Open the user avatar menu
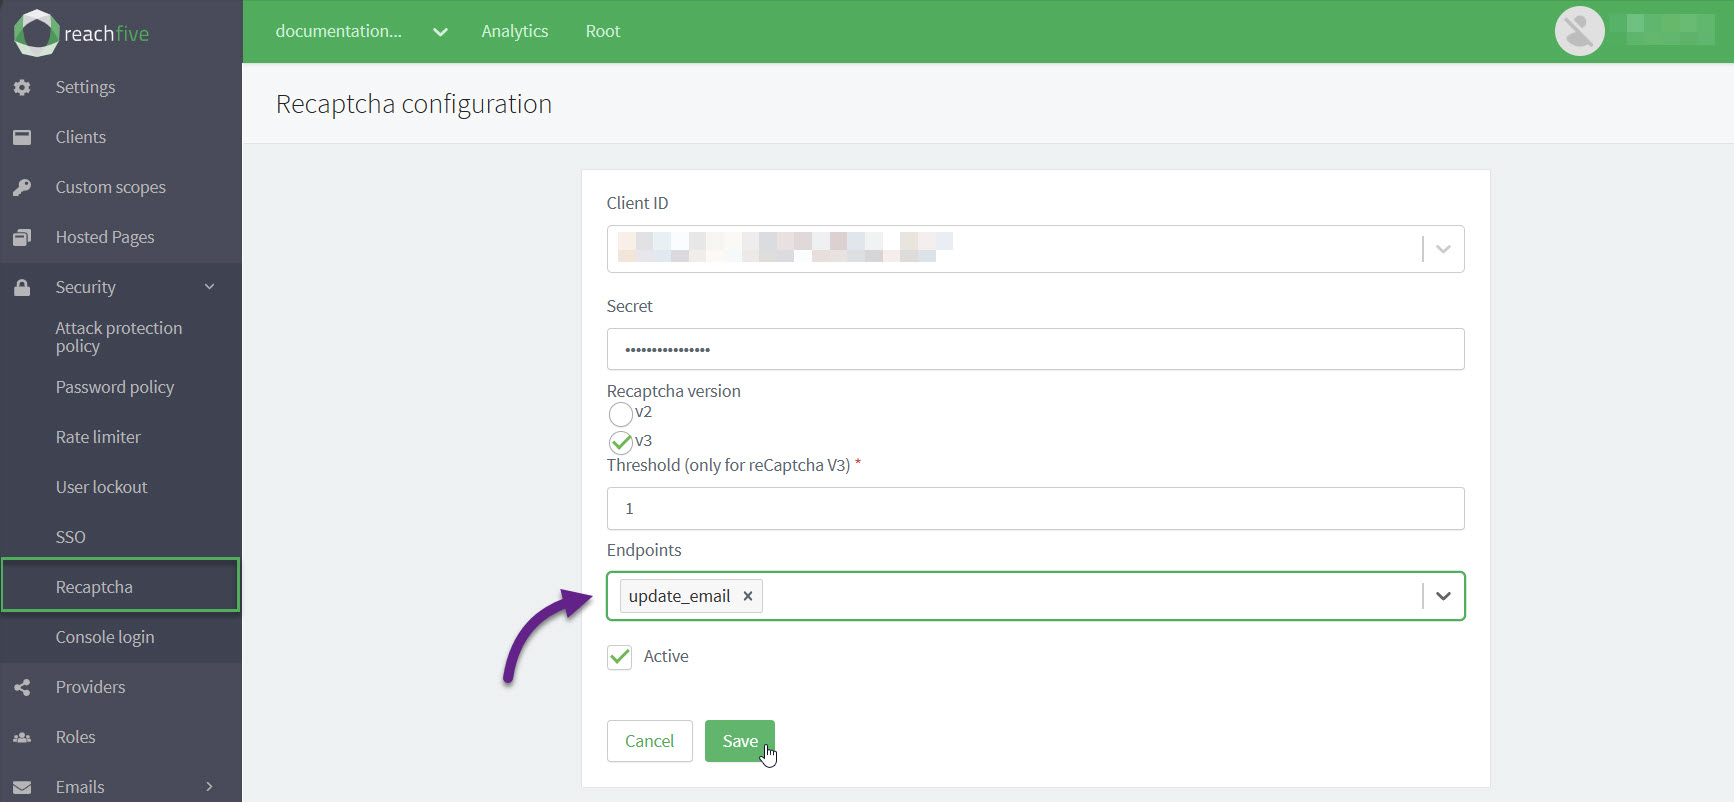Screen dimensions: 1734x802 [x=1579, y=31]
